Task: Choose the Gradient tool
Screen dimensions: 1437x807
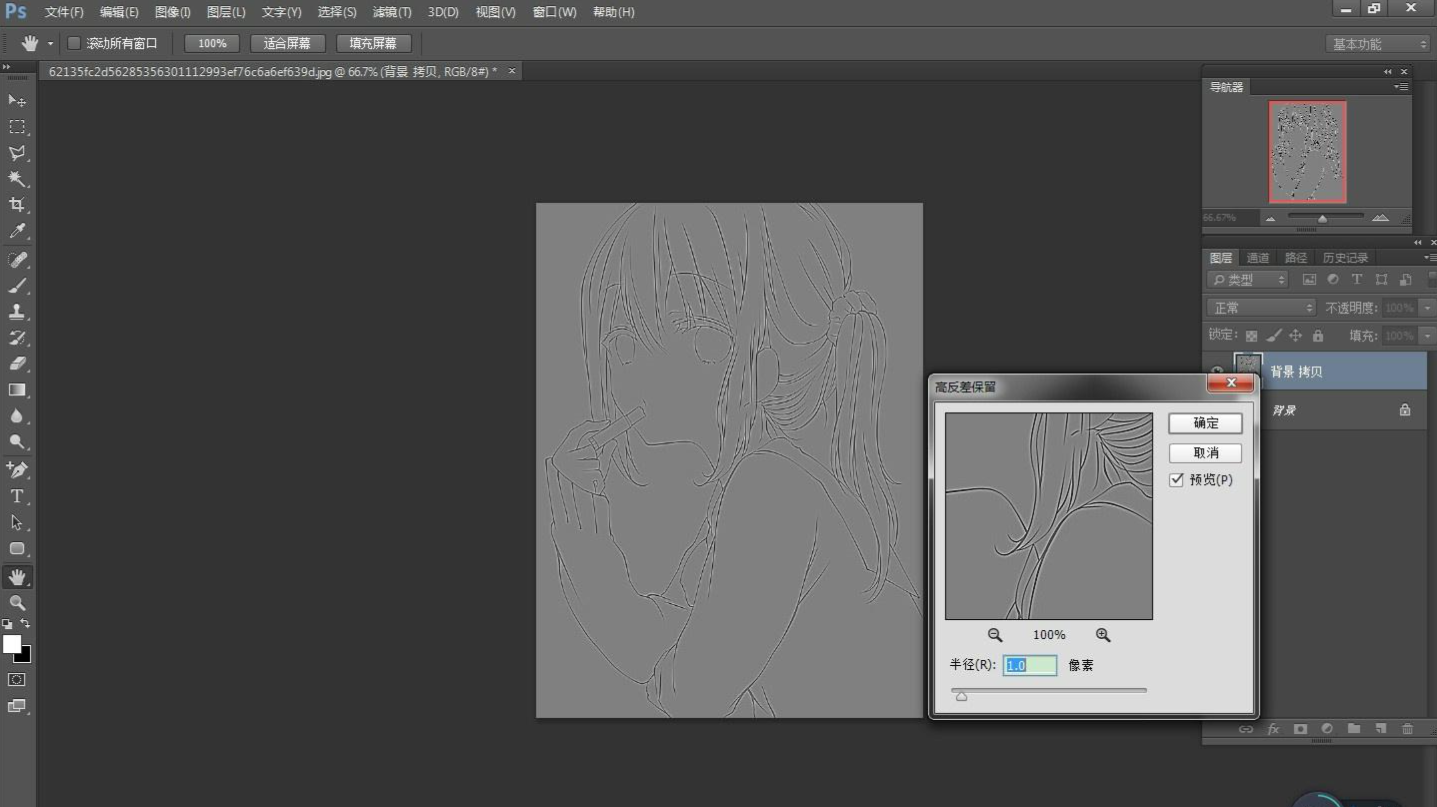Action: [x=17, y=390]
